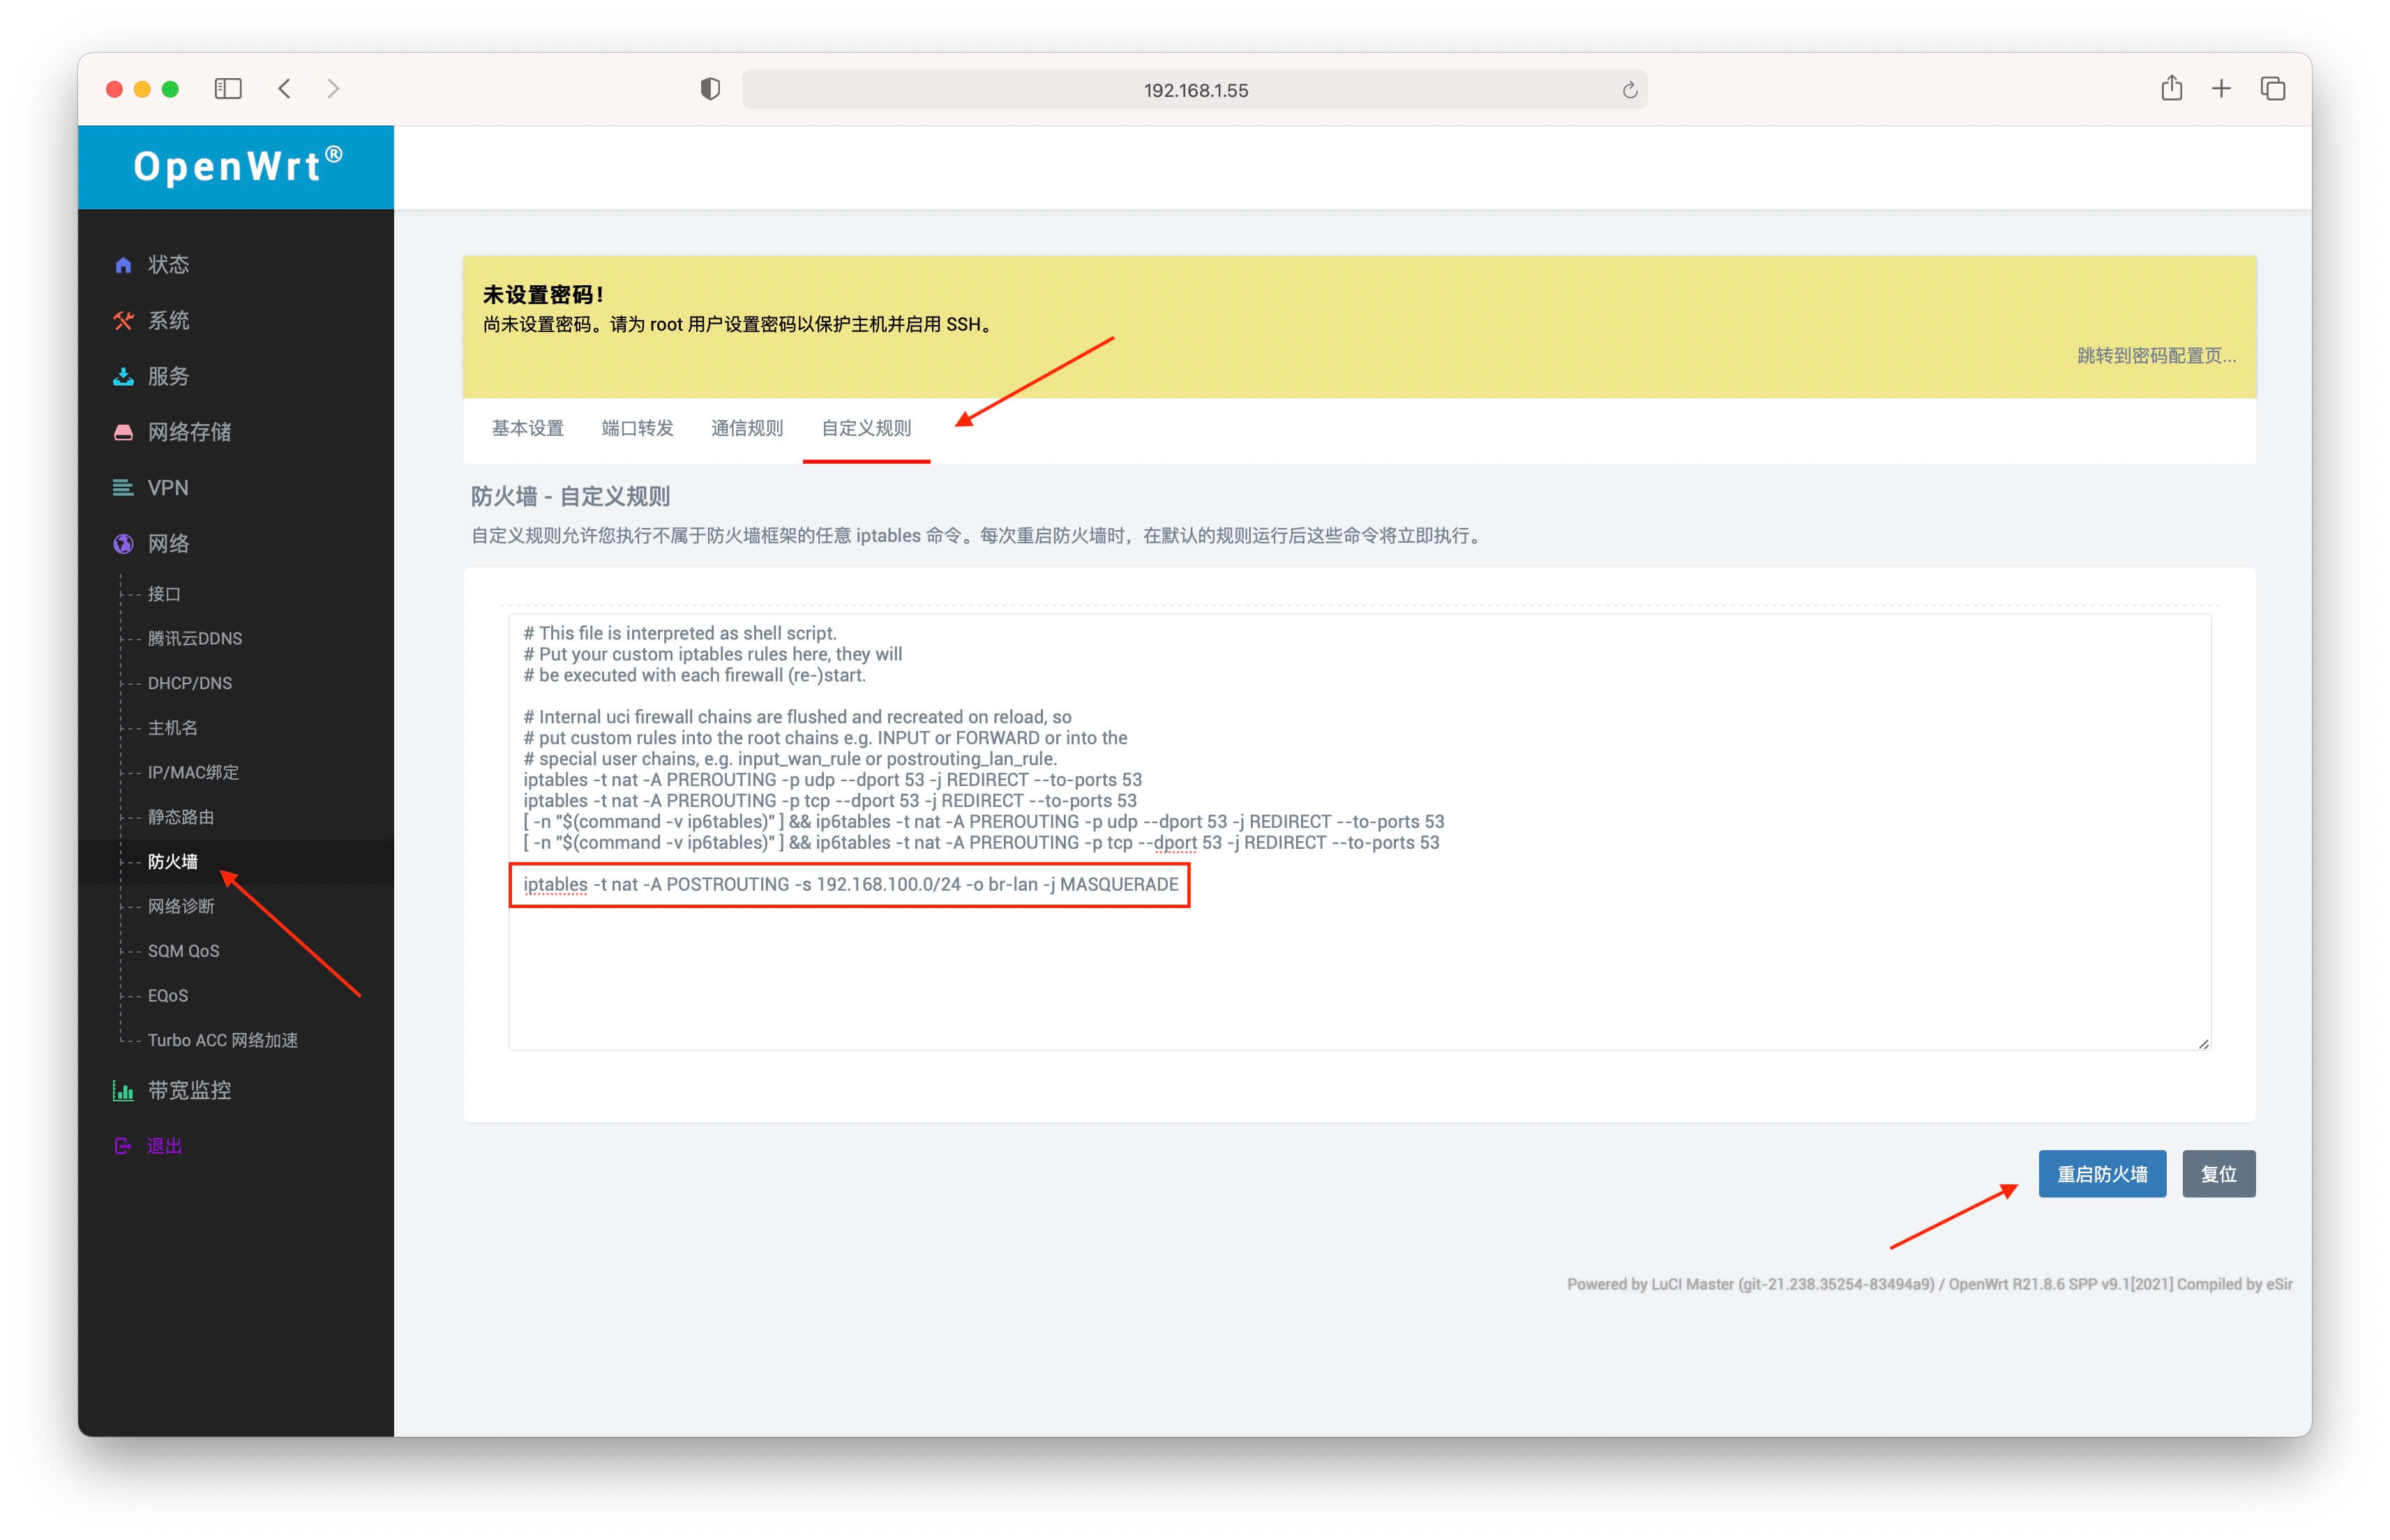Toggle the Safari sidebar icon
2390x1540 pixels.
pyautogui.click(x=228, y=89)
